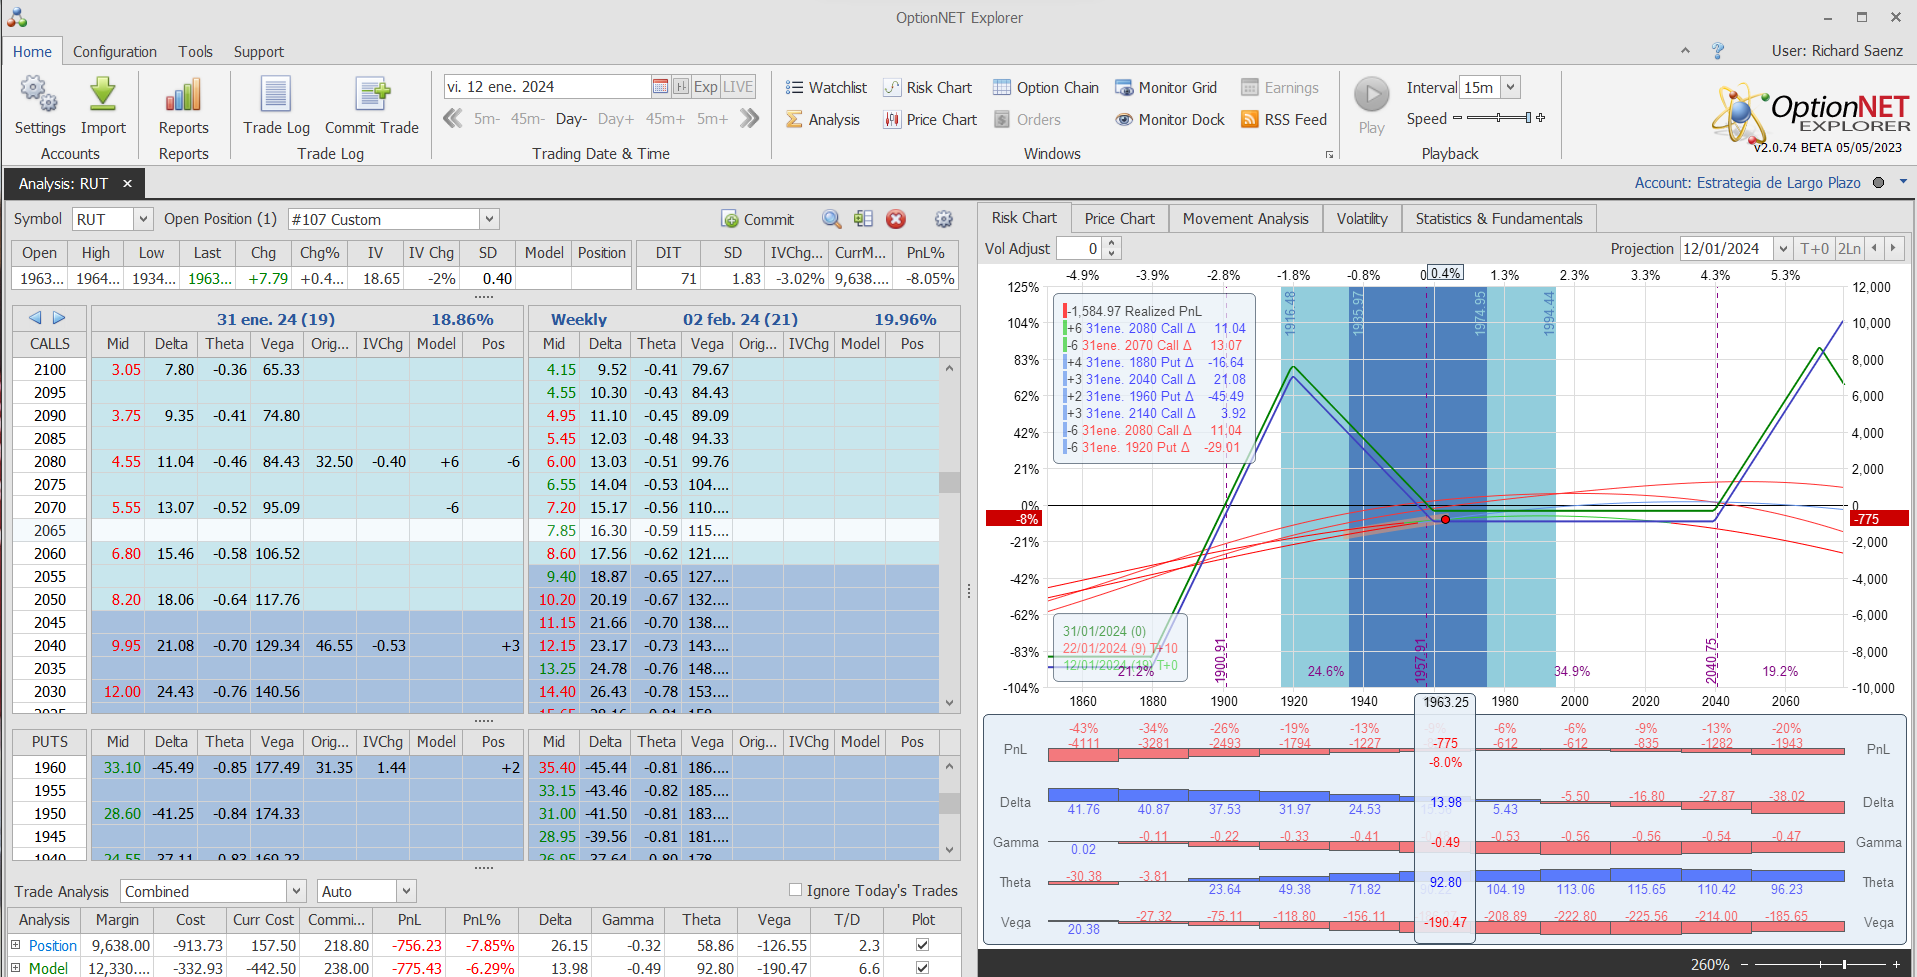
Task: Open the Watchlist window
Action: pos(826,88)
